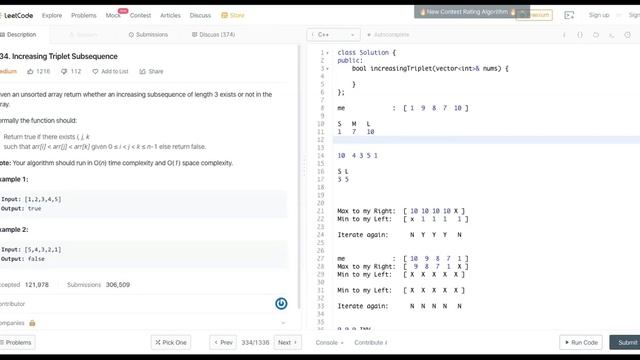Click the LeetCode logo
640x360 pixels.
[x=17, y=15]
